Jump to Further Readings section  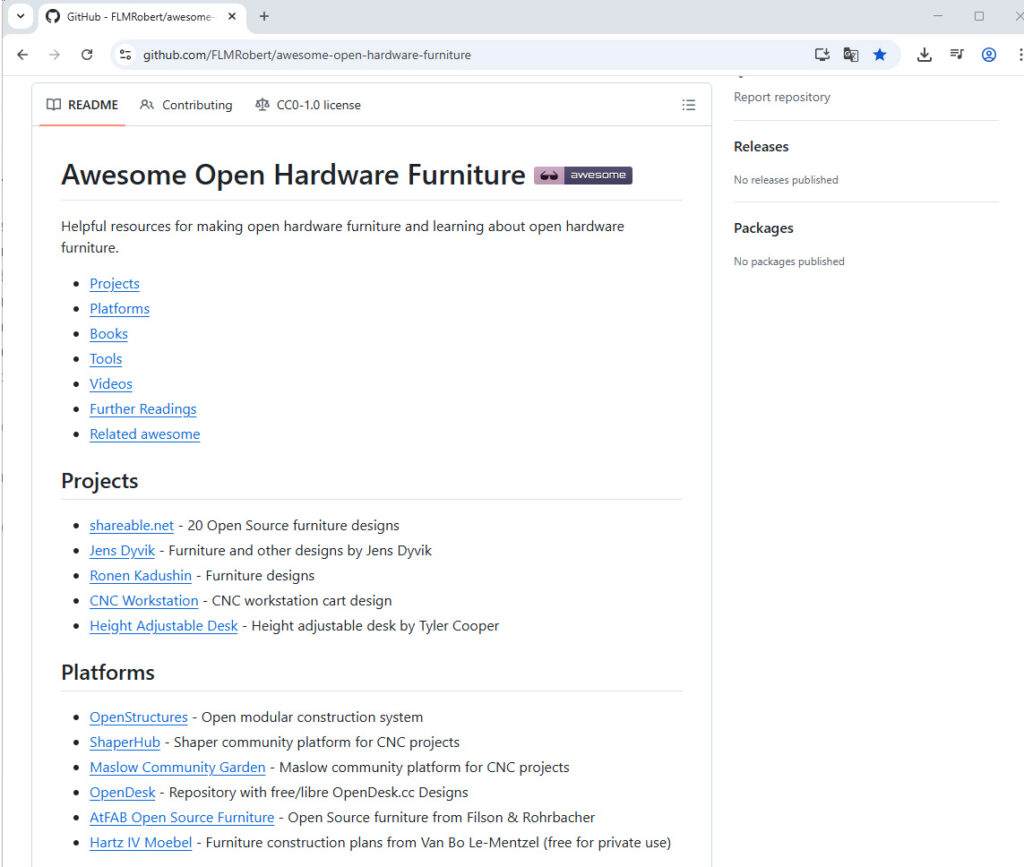coord(143,409)
